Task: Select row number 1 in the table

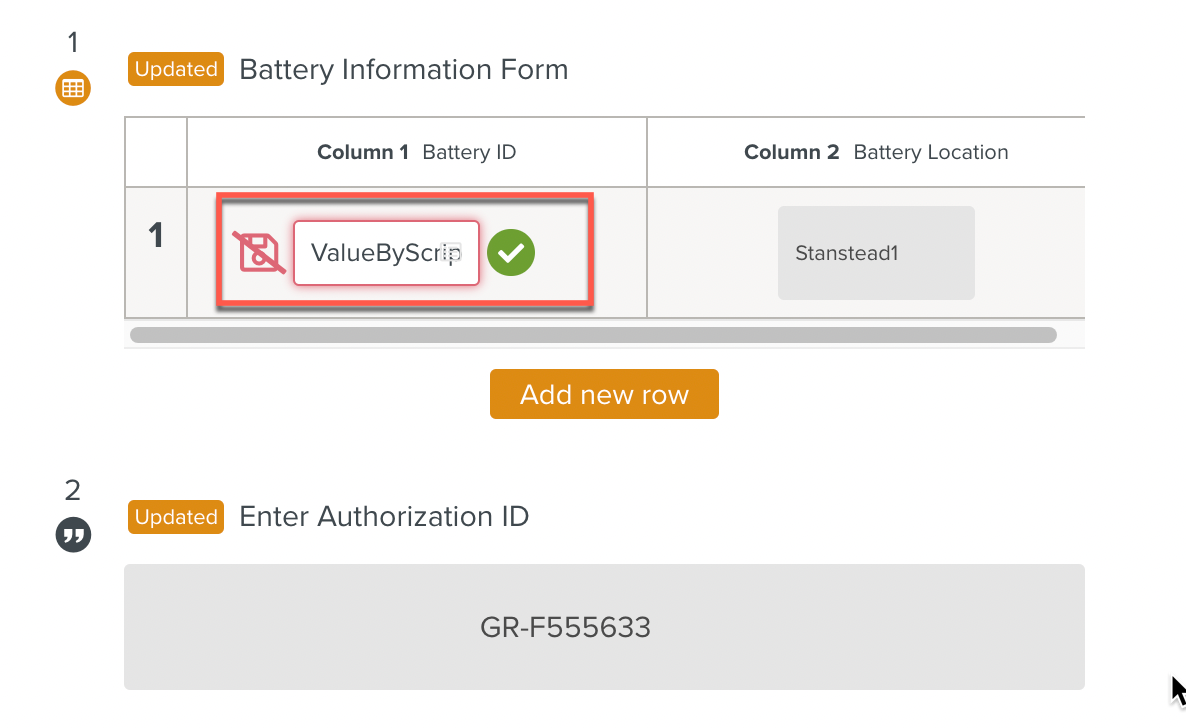Action: 155,237
